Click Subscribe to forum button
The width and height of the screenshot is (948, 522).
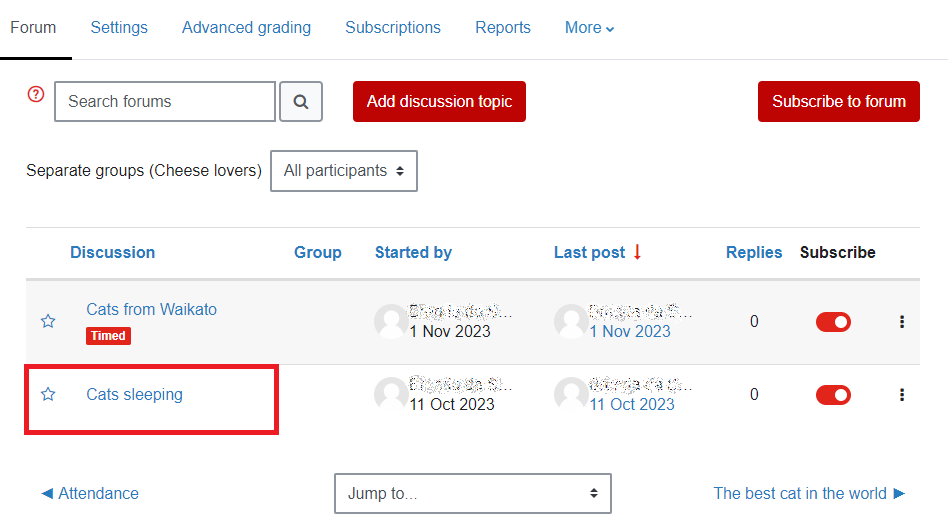(838, 102)
